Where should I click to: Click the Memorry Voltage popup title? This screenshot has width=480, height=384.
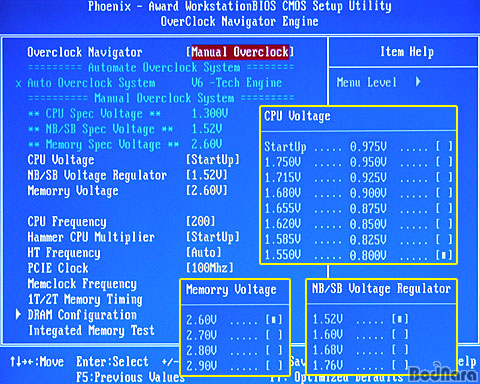click(231, 289)
